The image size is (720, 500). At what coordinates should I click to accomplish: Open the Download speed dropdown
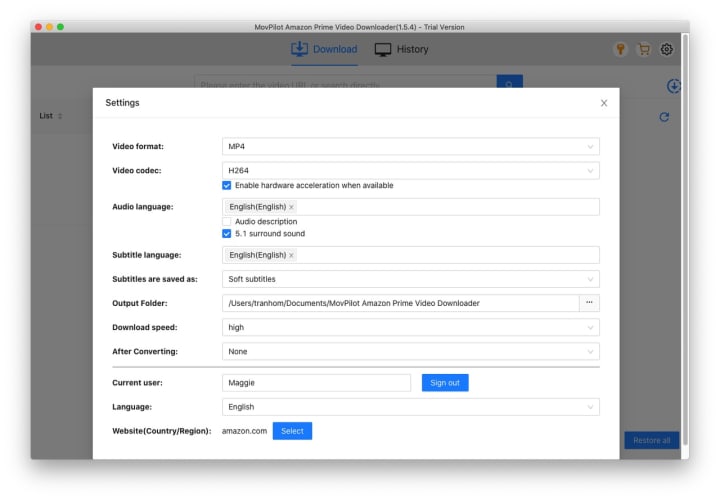pos(411,327)
